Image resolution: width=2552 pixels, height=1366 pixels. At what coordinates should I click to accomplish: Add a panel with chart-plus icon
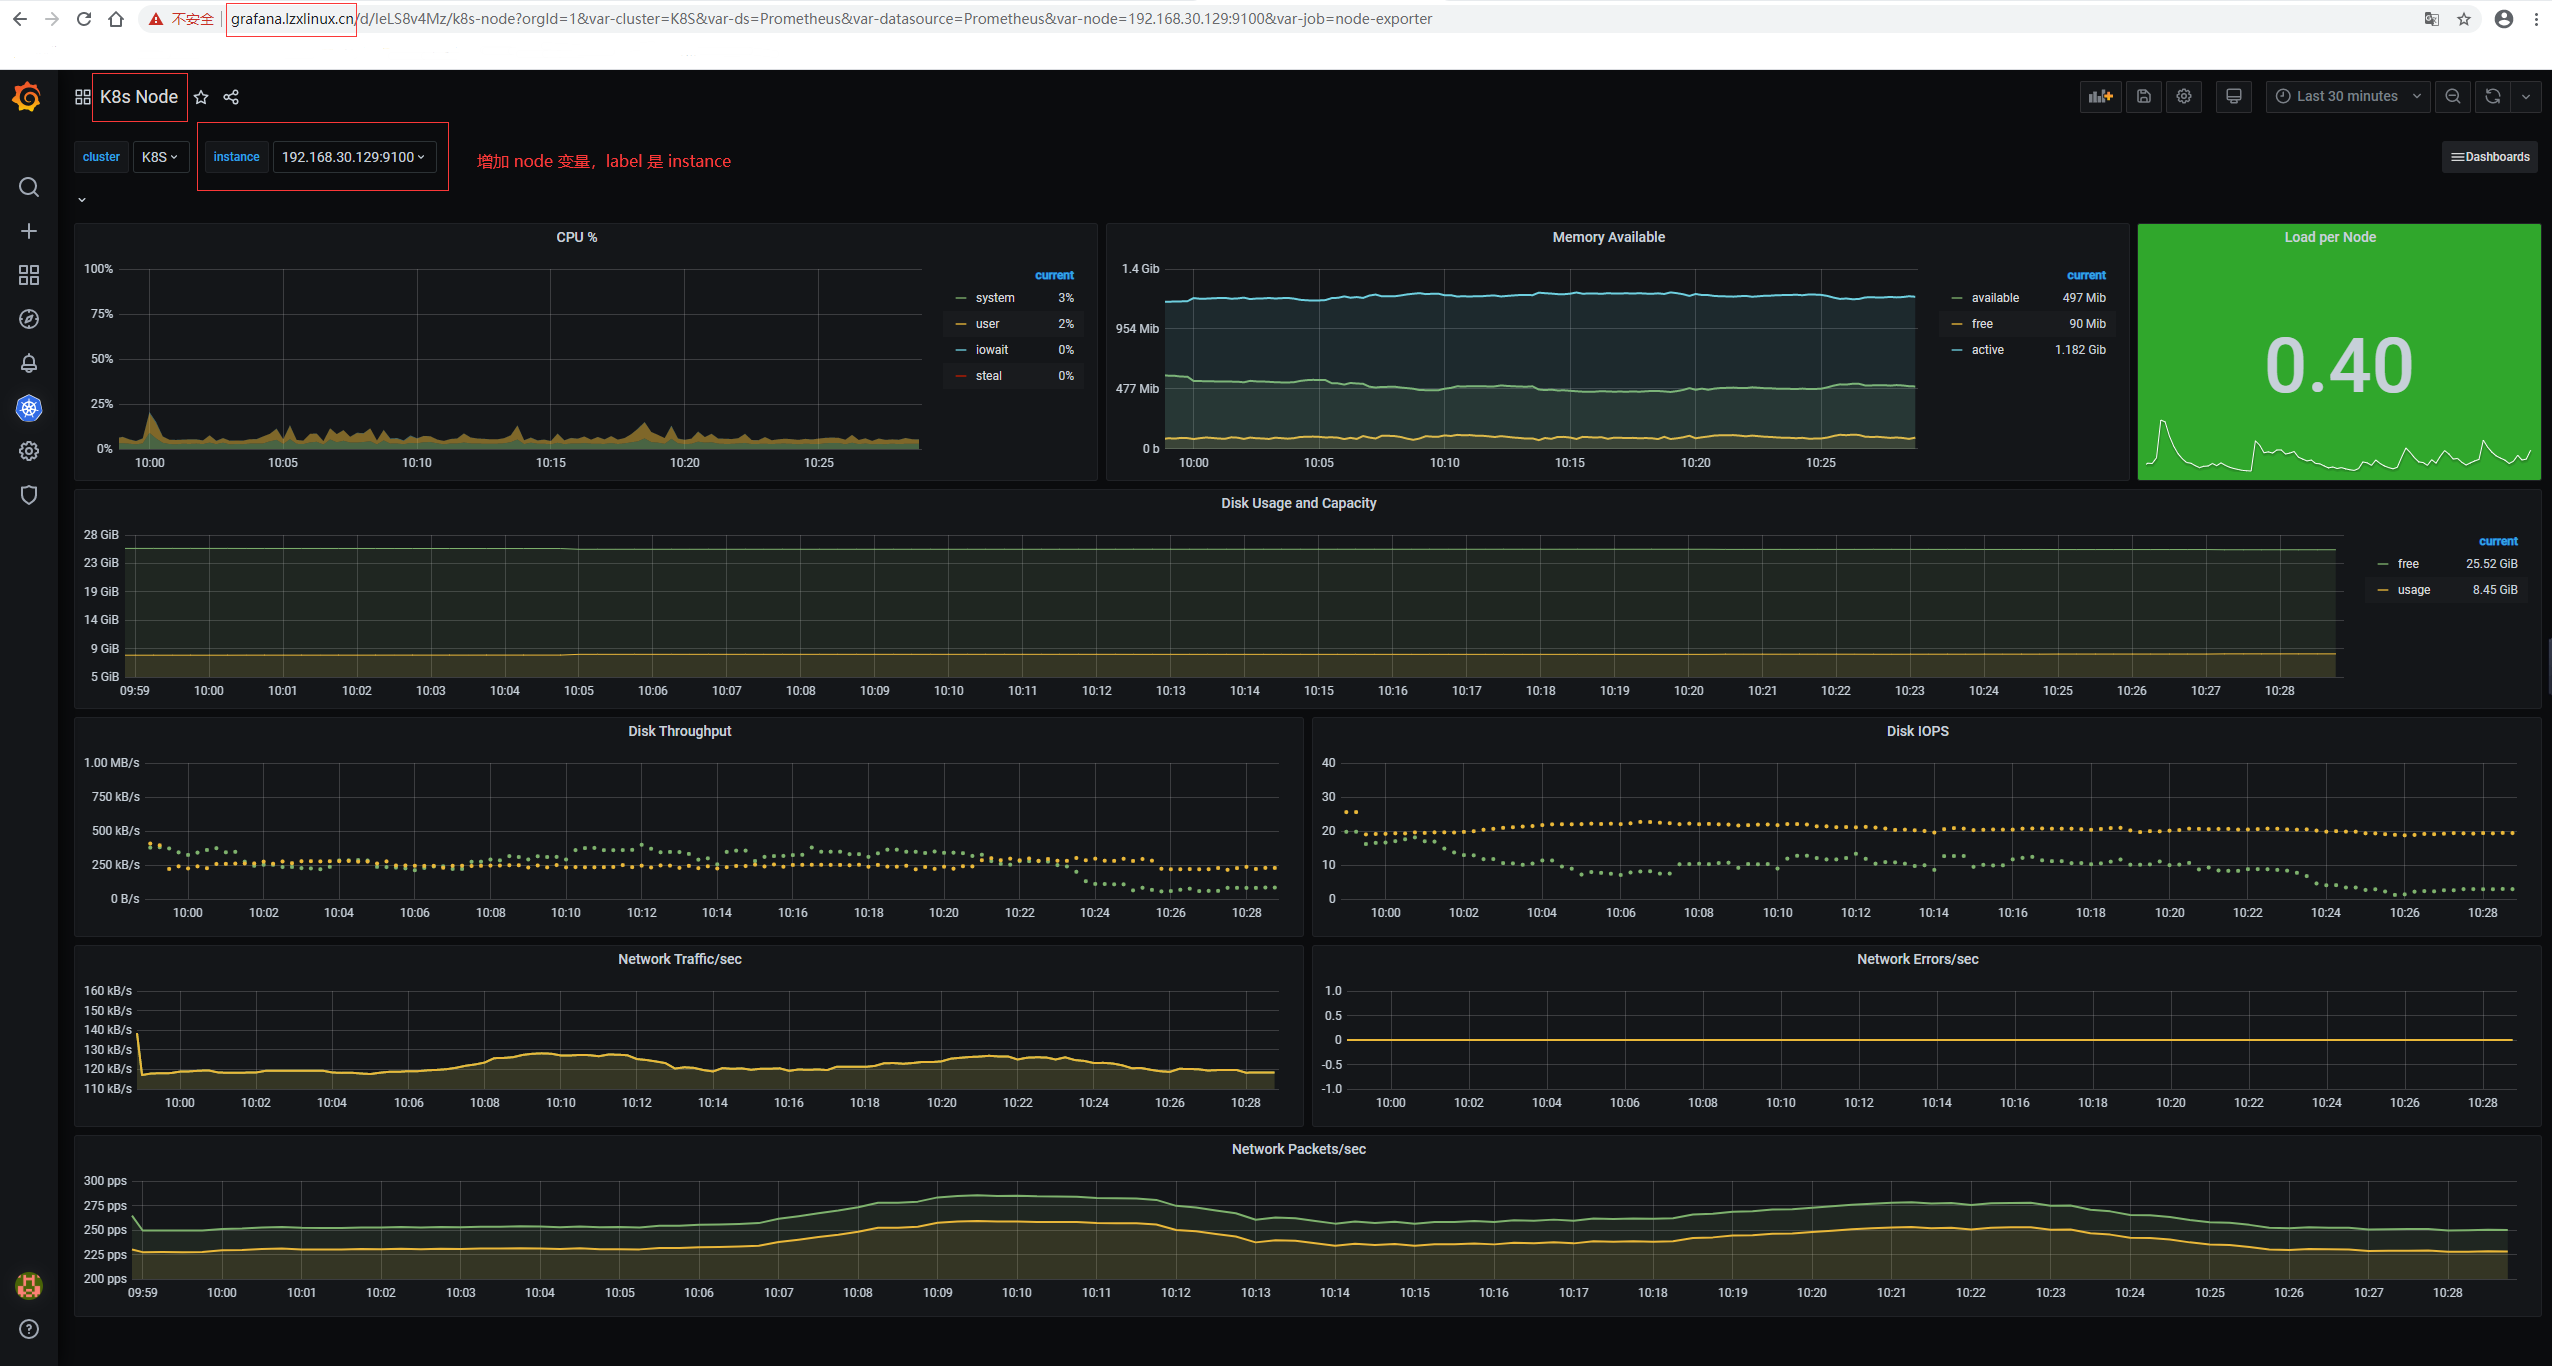(2101, 96)
